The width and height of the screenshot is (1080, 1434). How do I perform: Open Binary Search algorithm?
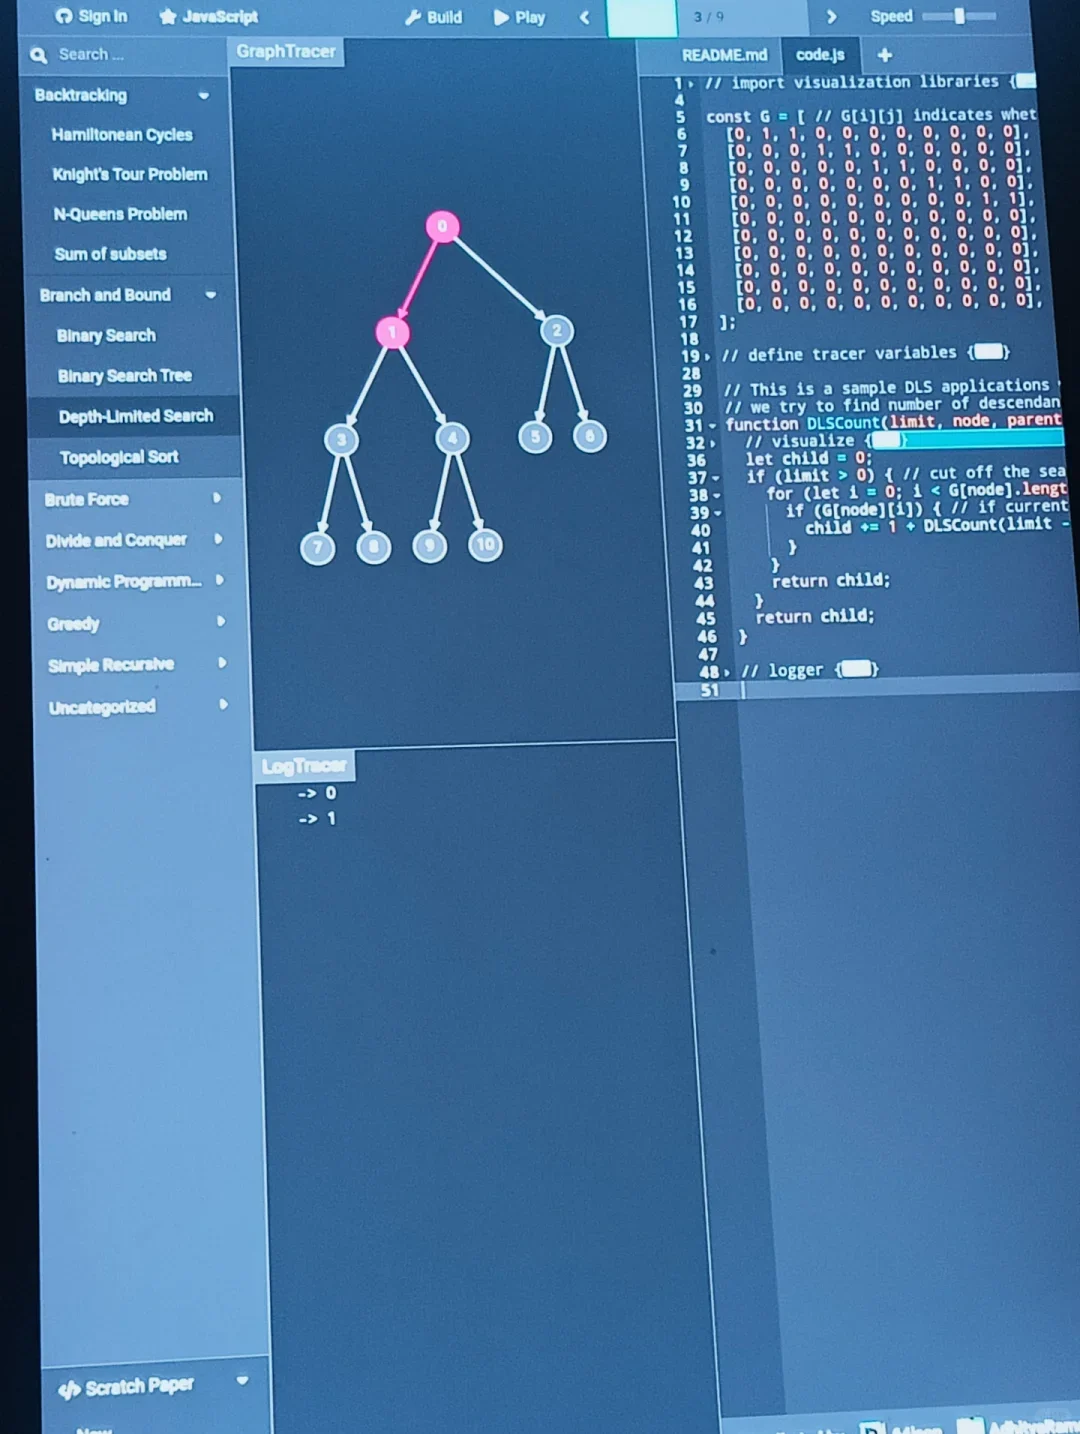[x=106, y=335]
